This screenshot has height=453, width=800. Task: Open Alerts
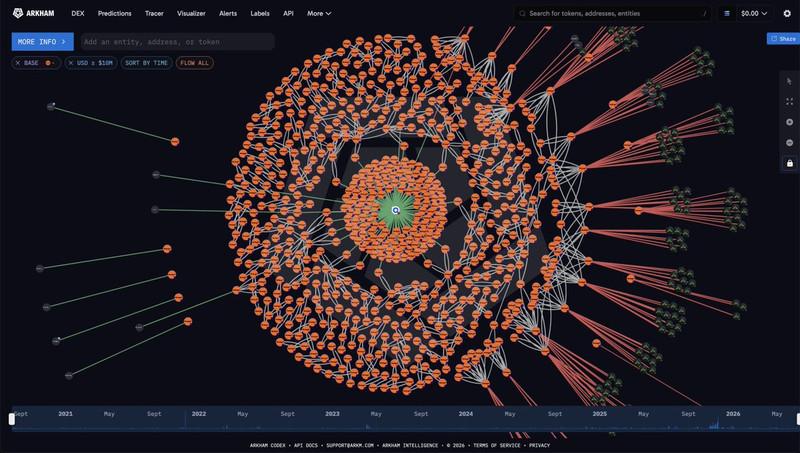tap(228, 13)
